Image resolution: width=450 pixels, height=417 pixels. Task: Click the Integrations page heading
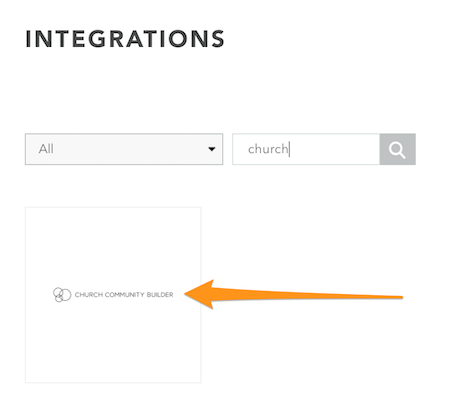pos(125,39)
